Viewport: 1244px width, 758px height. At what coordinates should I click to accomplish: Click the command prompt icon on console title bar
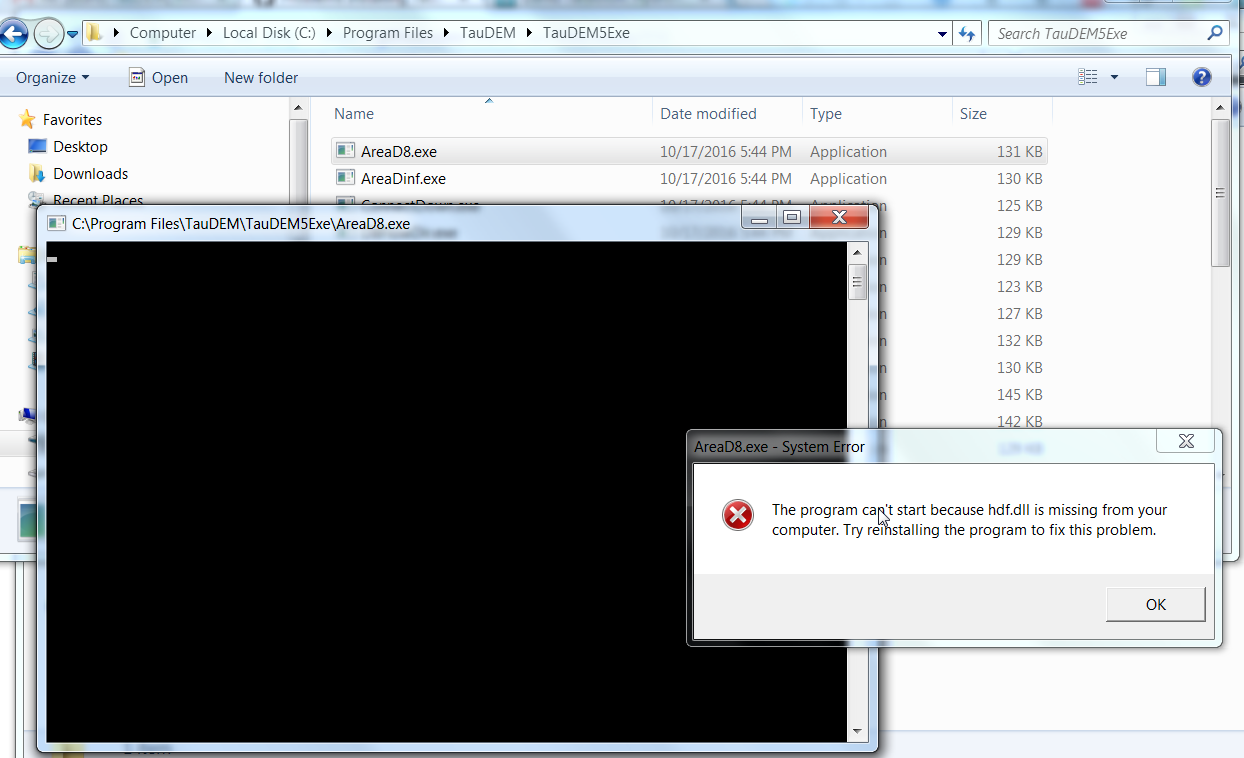55,223
